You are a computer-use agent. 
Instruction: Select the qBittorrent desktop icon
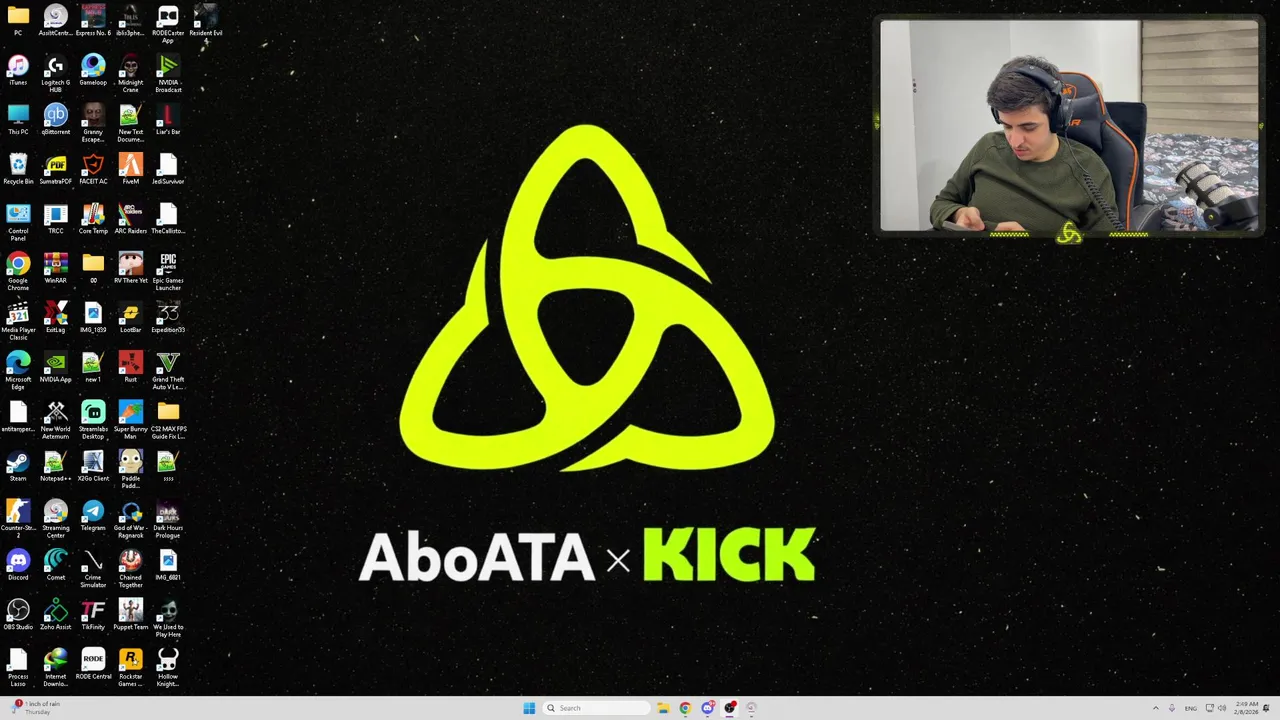point(56,120)
